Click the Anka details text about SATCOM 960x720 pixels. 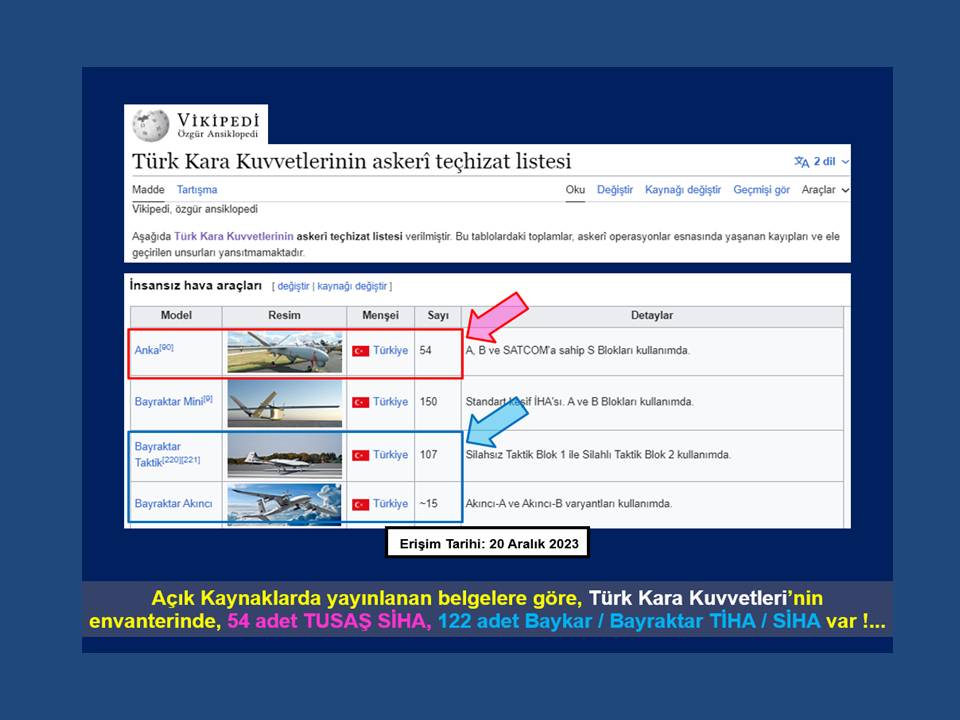coord(577,350)
